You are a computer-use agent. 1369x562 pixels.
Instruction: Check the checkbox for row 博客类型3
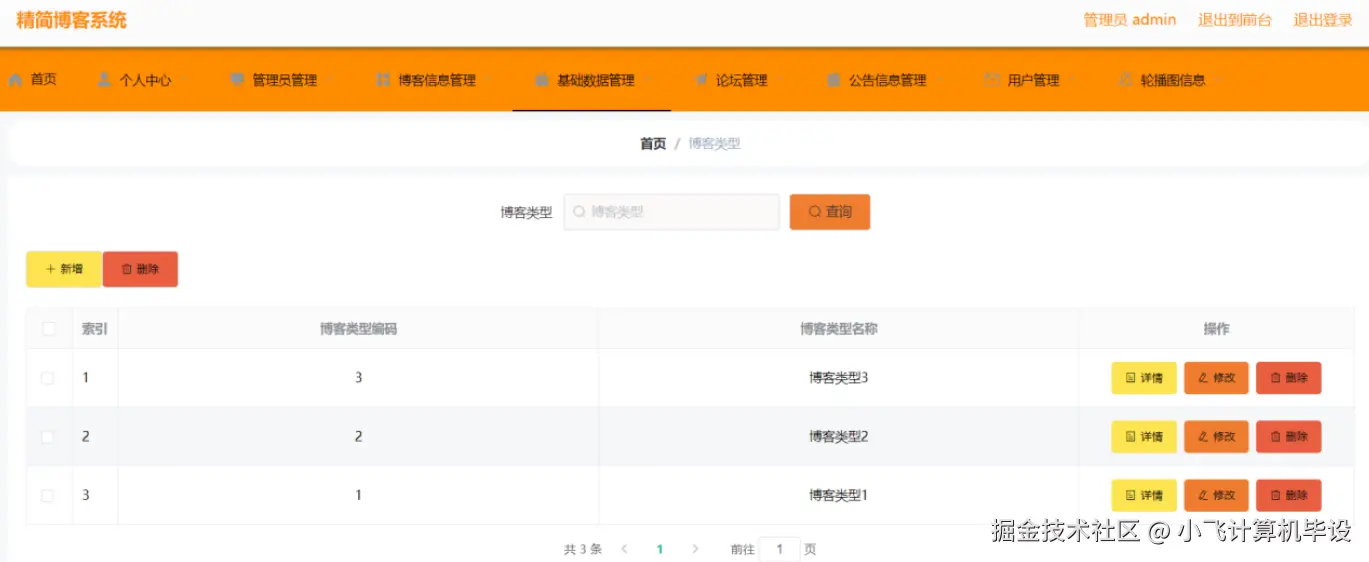pos(48,378)
